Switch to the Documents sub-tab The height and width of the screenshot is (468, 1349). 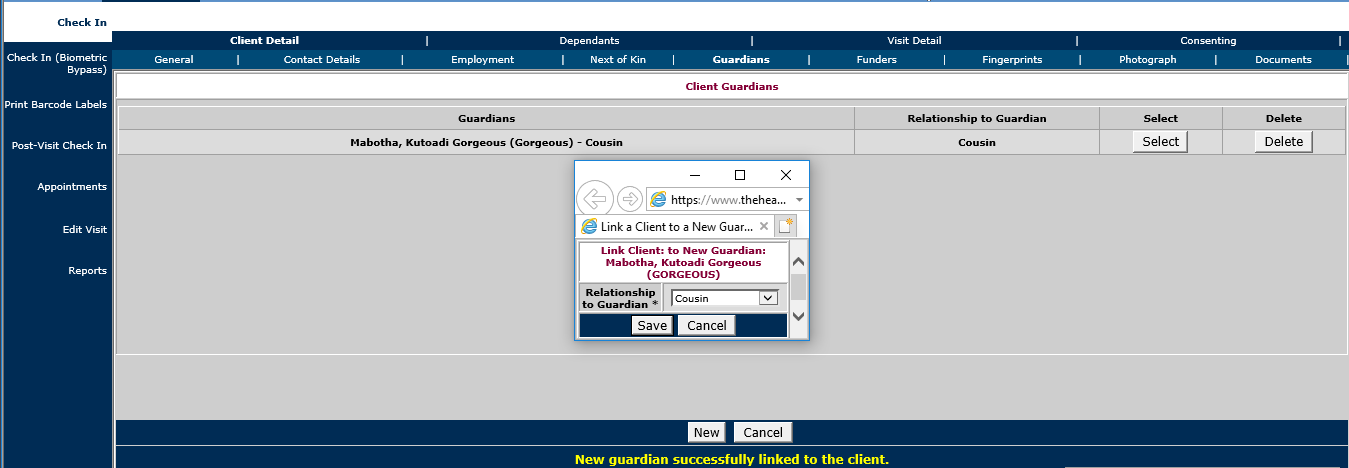pyautogui.click(x=1283, y=60)
